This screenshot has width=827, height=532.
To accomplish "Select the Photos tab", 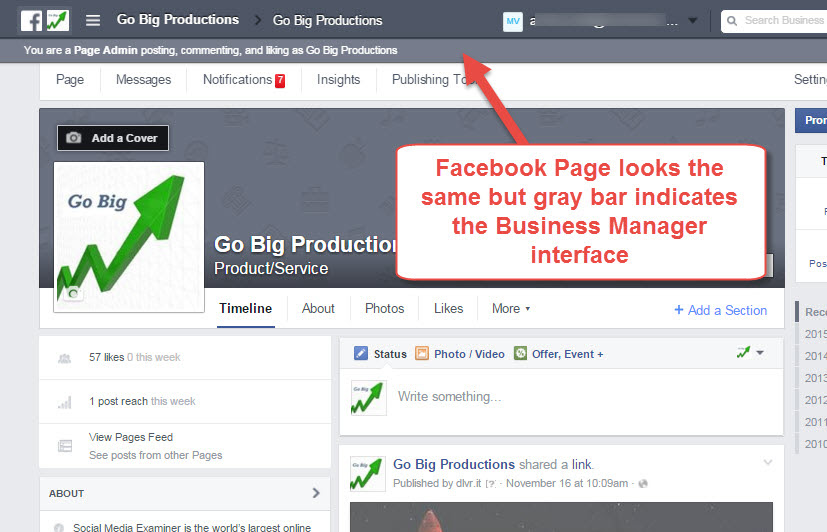I will 384,308.
